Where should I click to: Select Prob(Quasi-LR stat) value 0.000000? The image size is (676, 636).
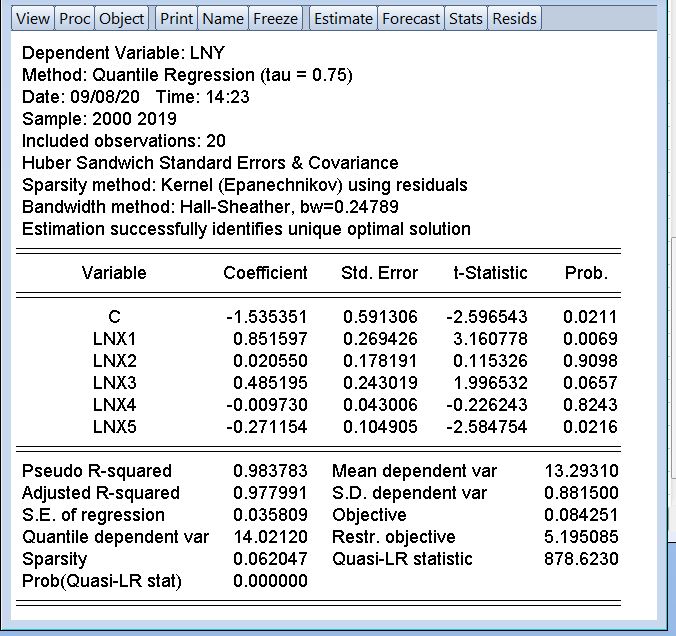tap(270, 581)
